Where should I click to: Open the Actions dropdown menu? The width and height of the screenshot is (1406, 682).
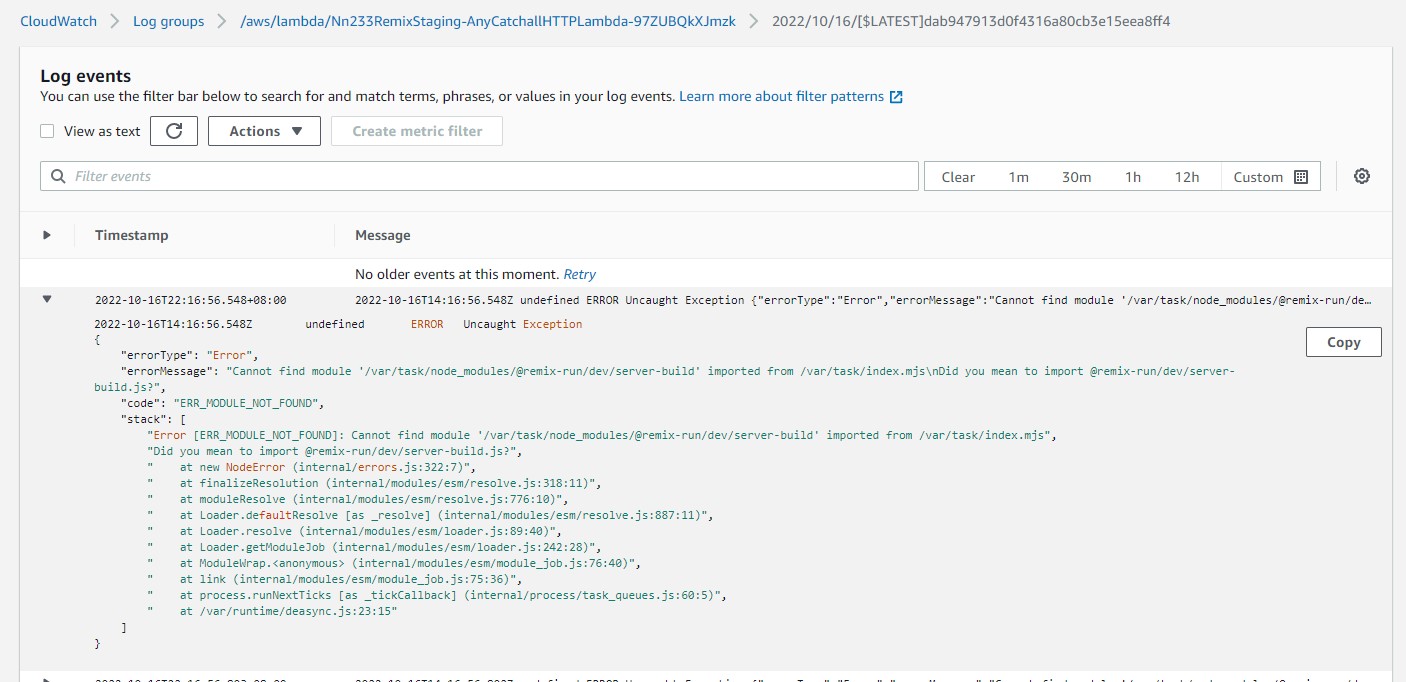263,130
